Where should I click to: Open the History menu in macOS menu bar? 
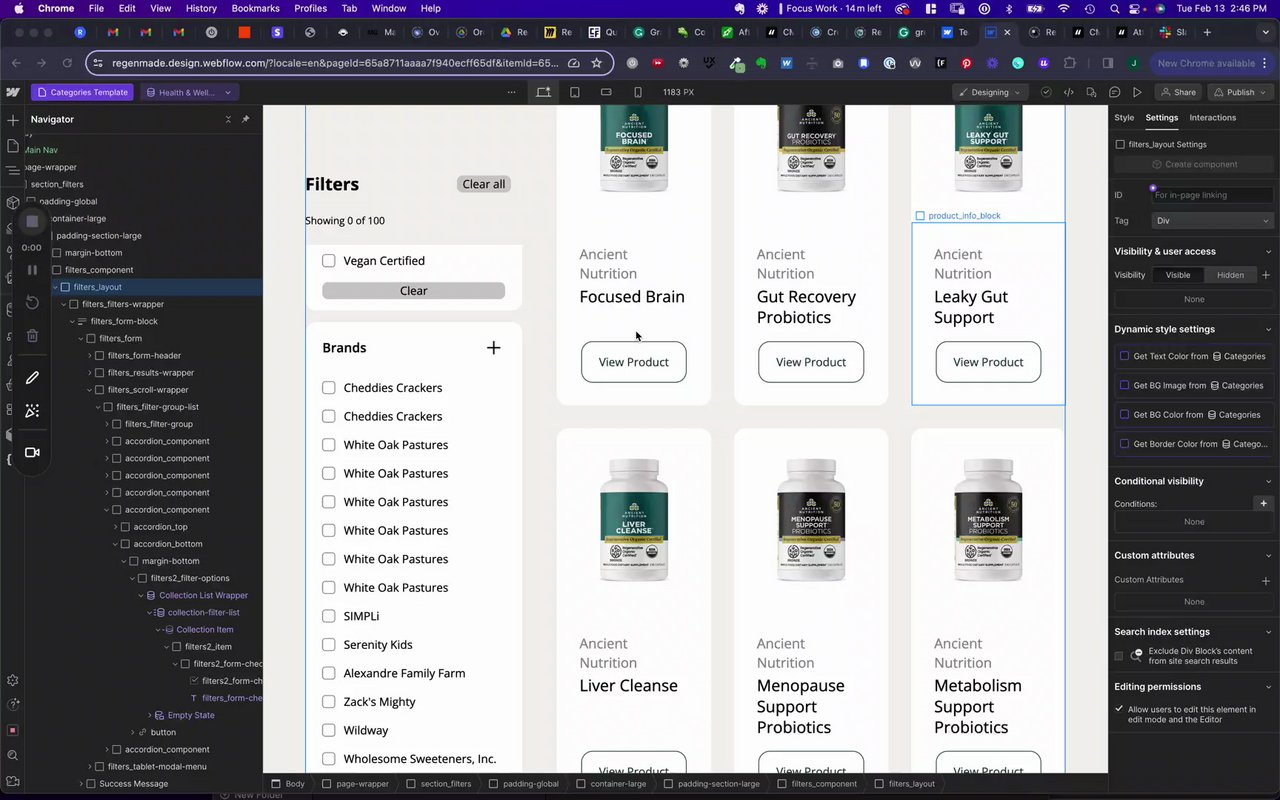(x=201, y=8)
